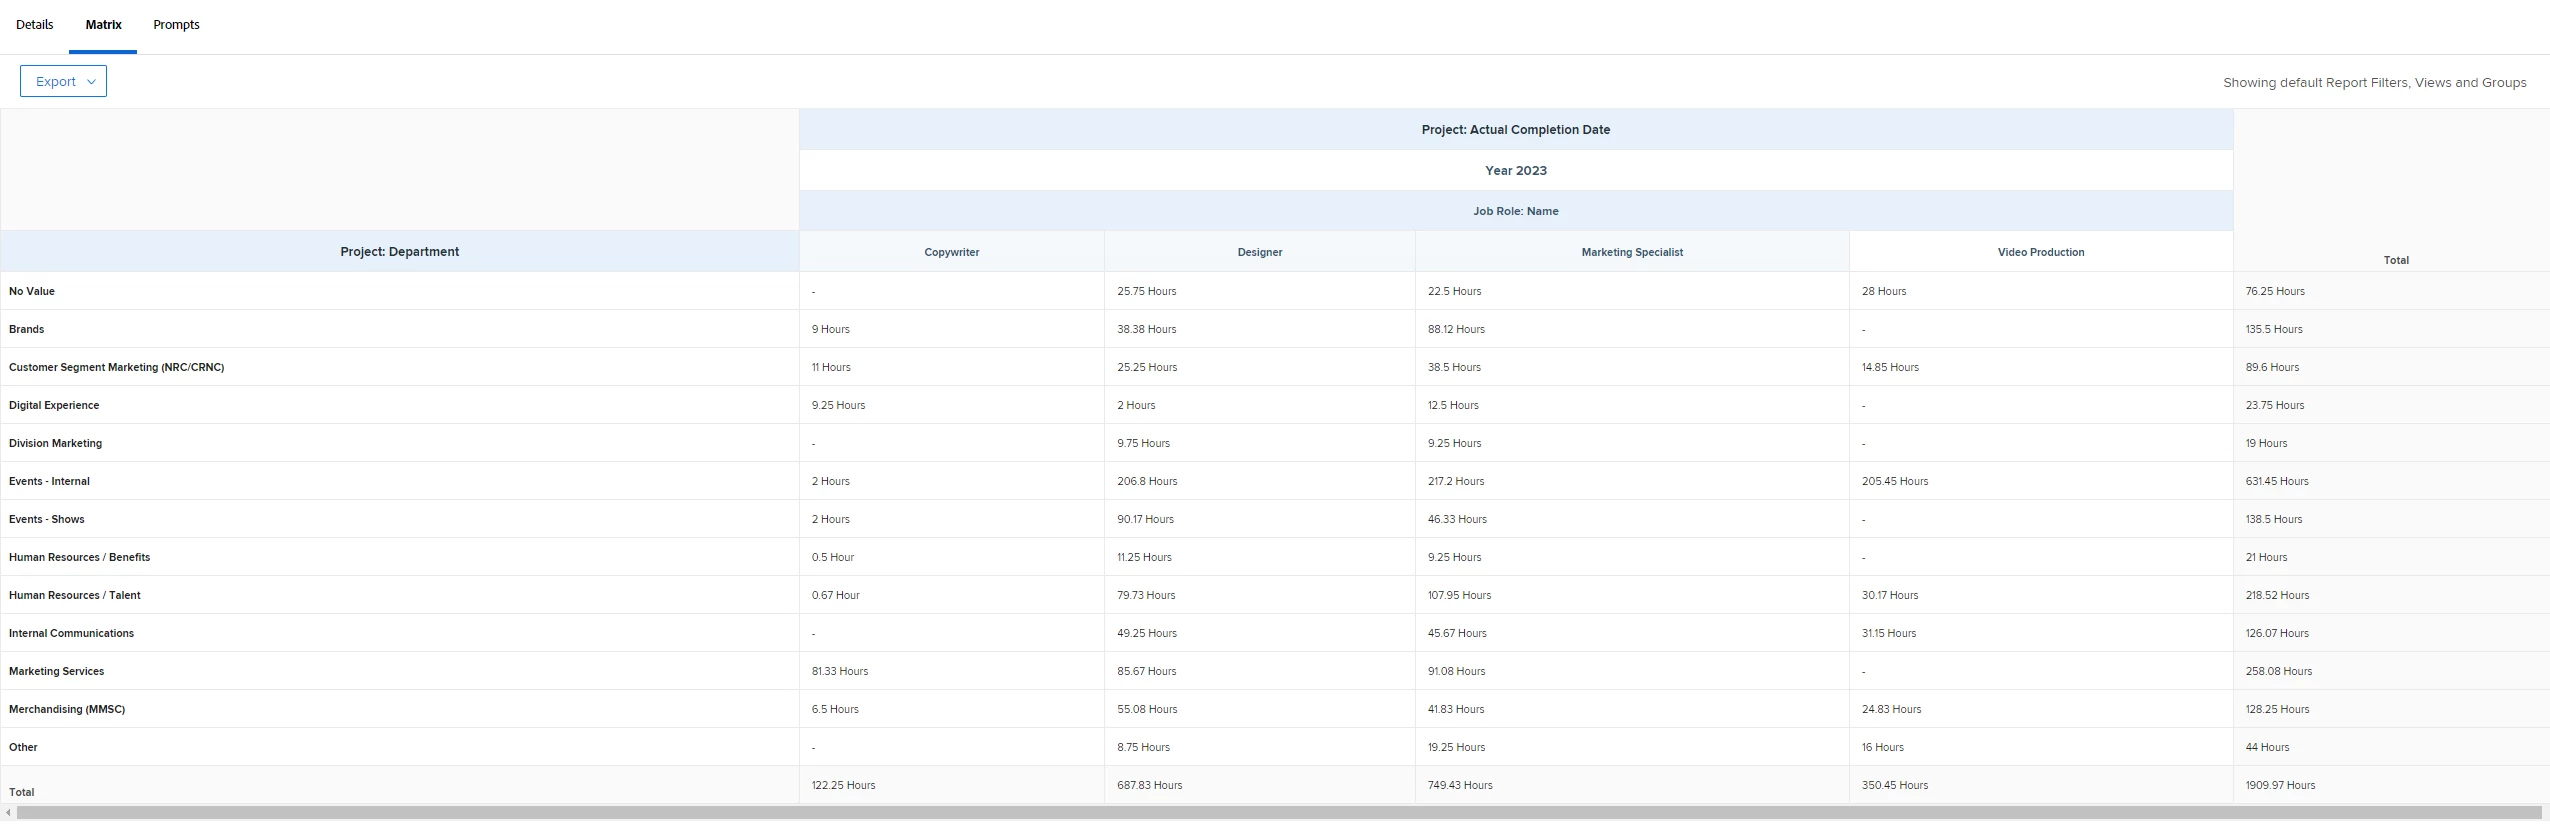The height and width of the screenshot is (826, 2550).
Task: Click the 14.85 Hours Video Production cell
Action: pyautogui.click(x=2041, y=367)
